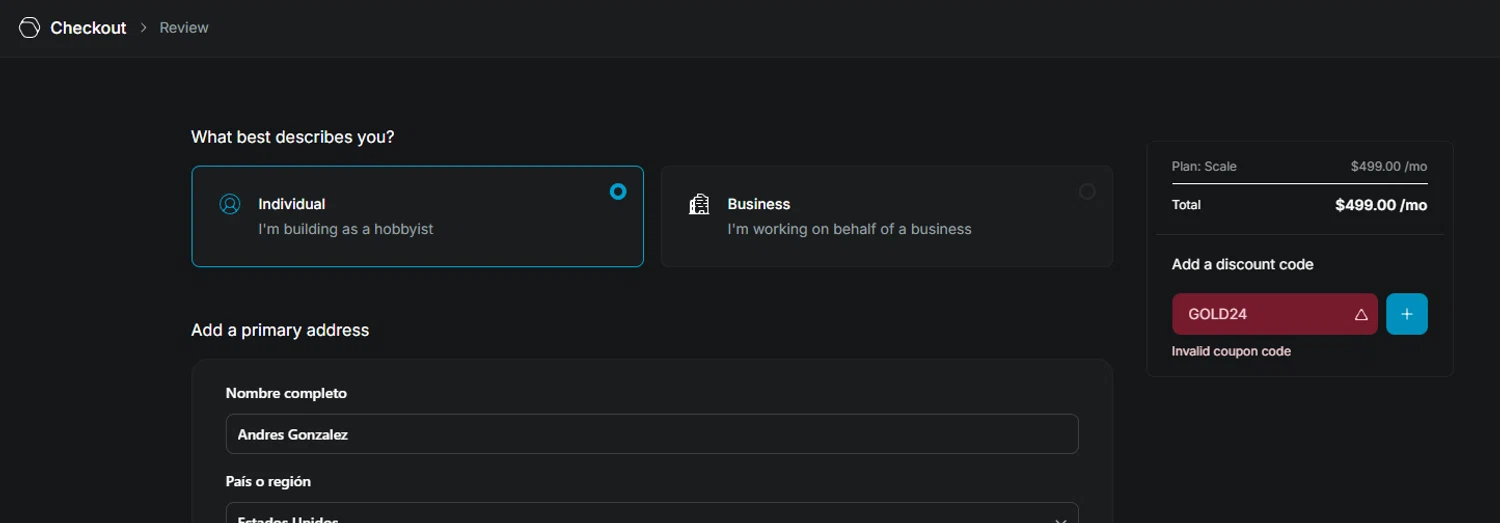
Task: Click the 'Add a primary address' heading
Action: [x=280, y=330]
